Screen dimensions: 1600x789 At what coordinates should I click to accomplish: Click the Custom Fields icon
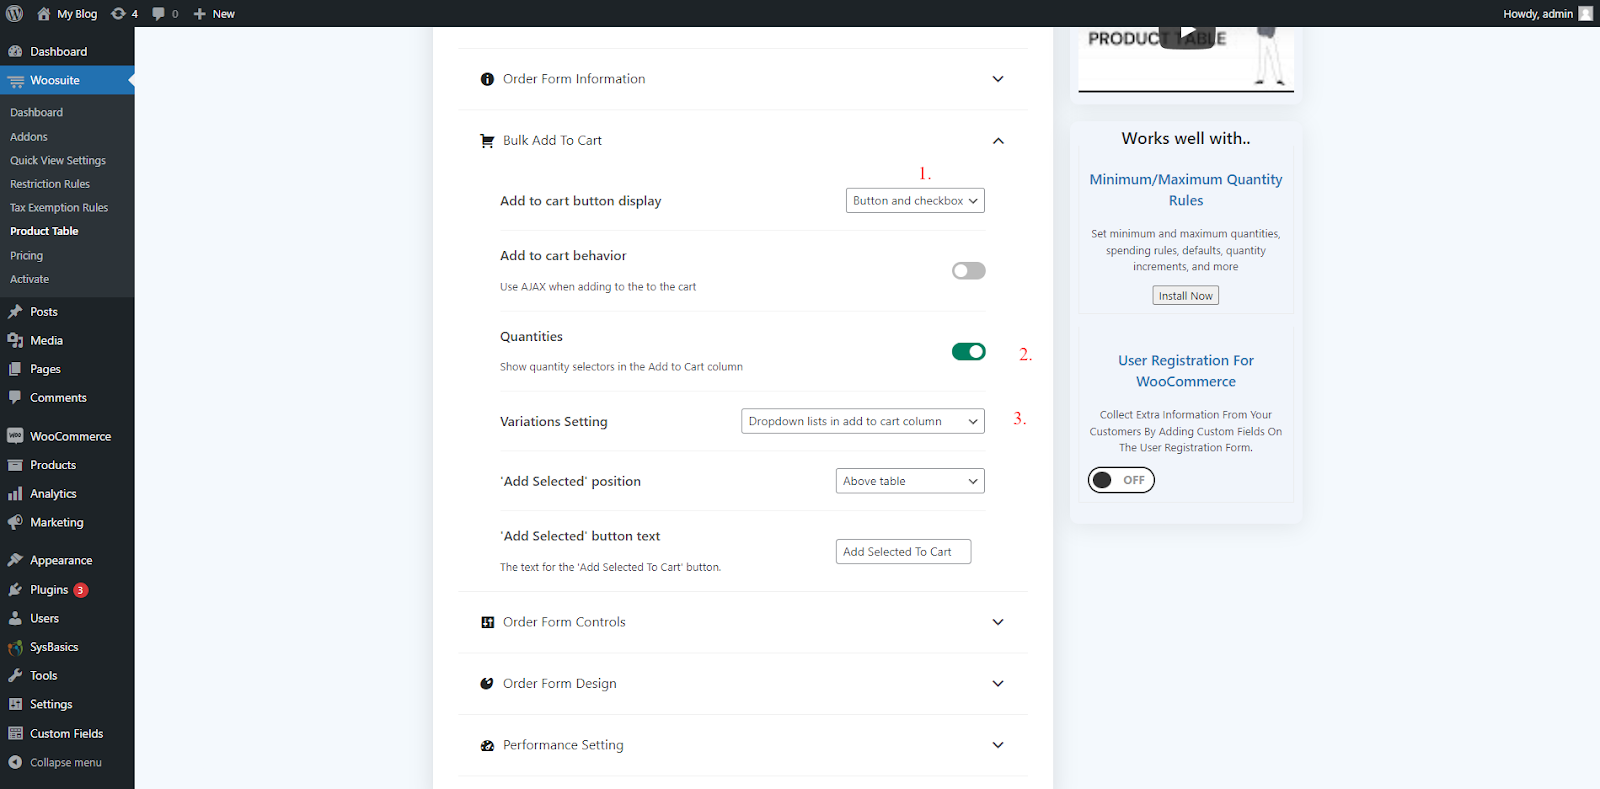point(15,734)
